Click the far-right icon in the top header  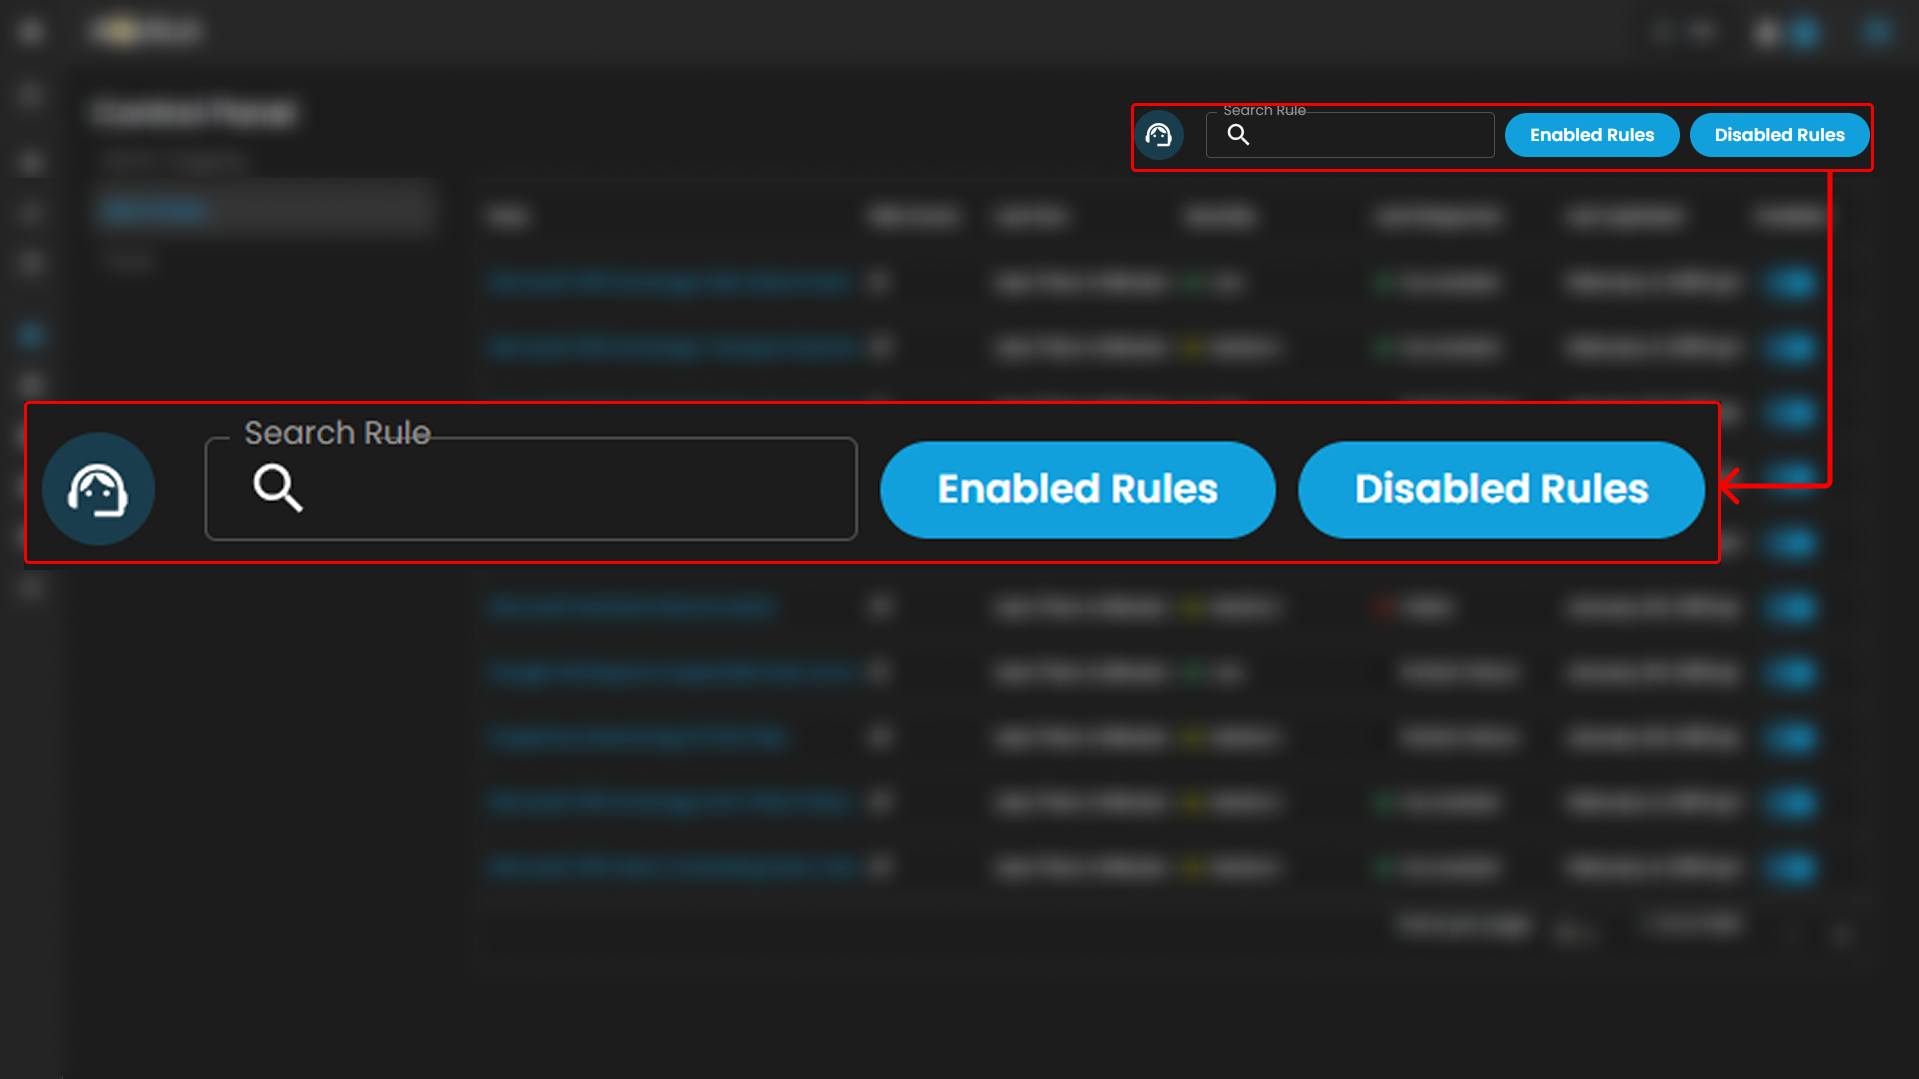1876,32
